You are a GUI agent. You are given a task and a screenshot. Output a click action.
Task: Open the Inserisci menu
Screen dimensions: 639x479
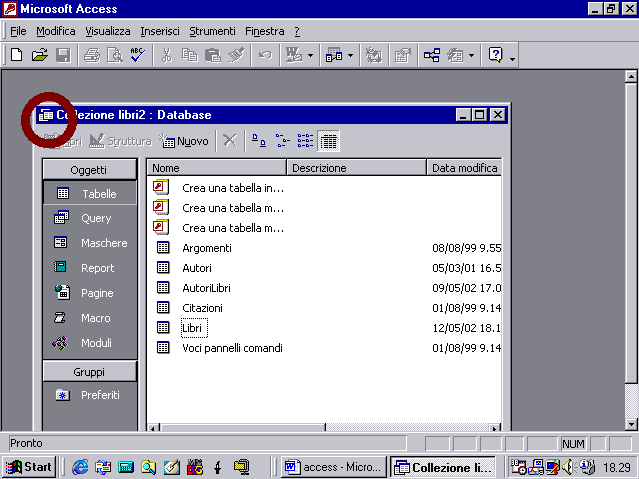(160, 31)
